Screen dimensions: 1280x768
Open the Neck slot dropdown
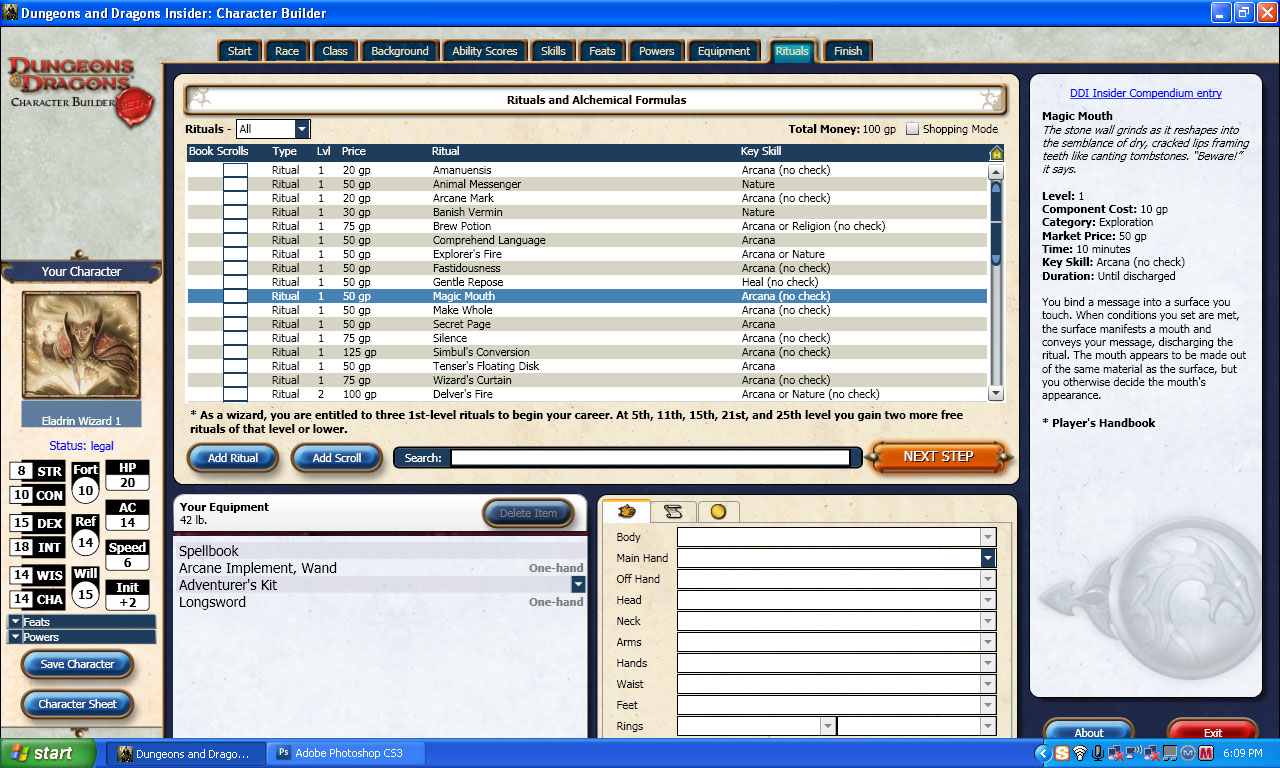point(988,621)
